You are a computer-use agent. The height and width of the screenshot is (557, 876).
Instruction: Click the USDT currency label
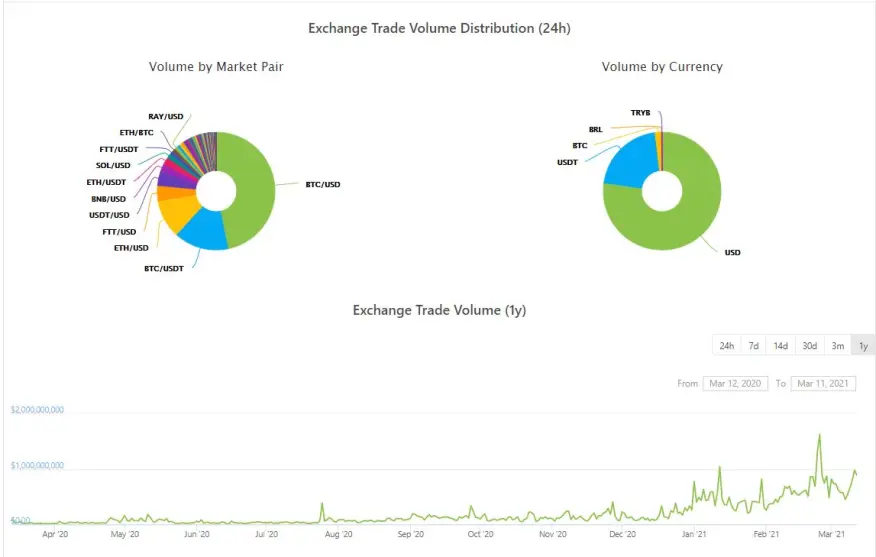pos(567,162)
